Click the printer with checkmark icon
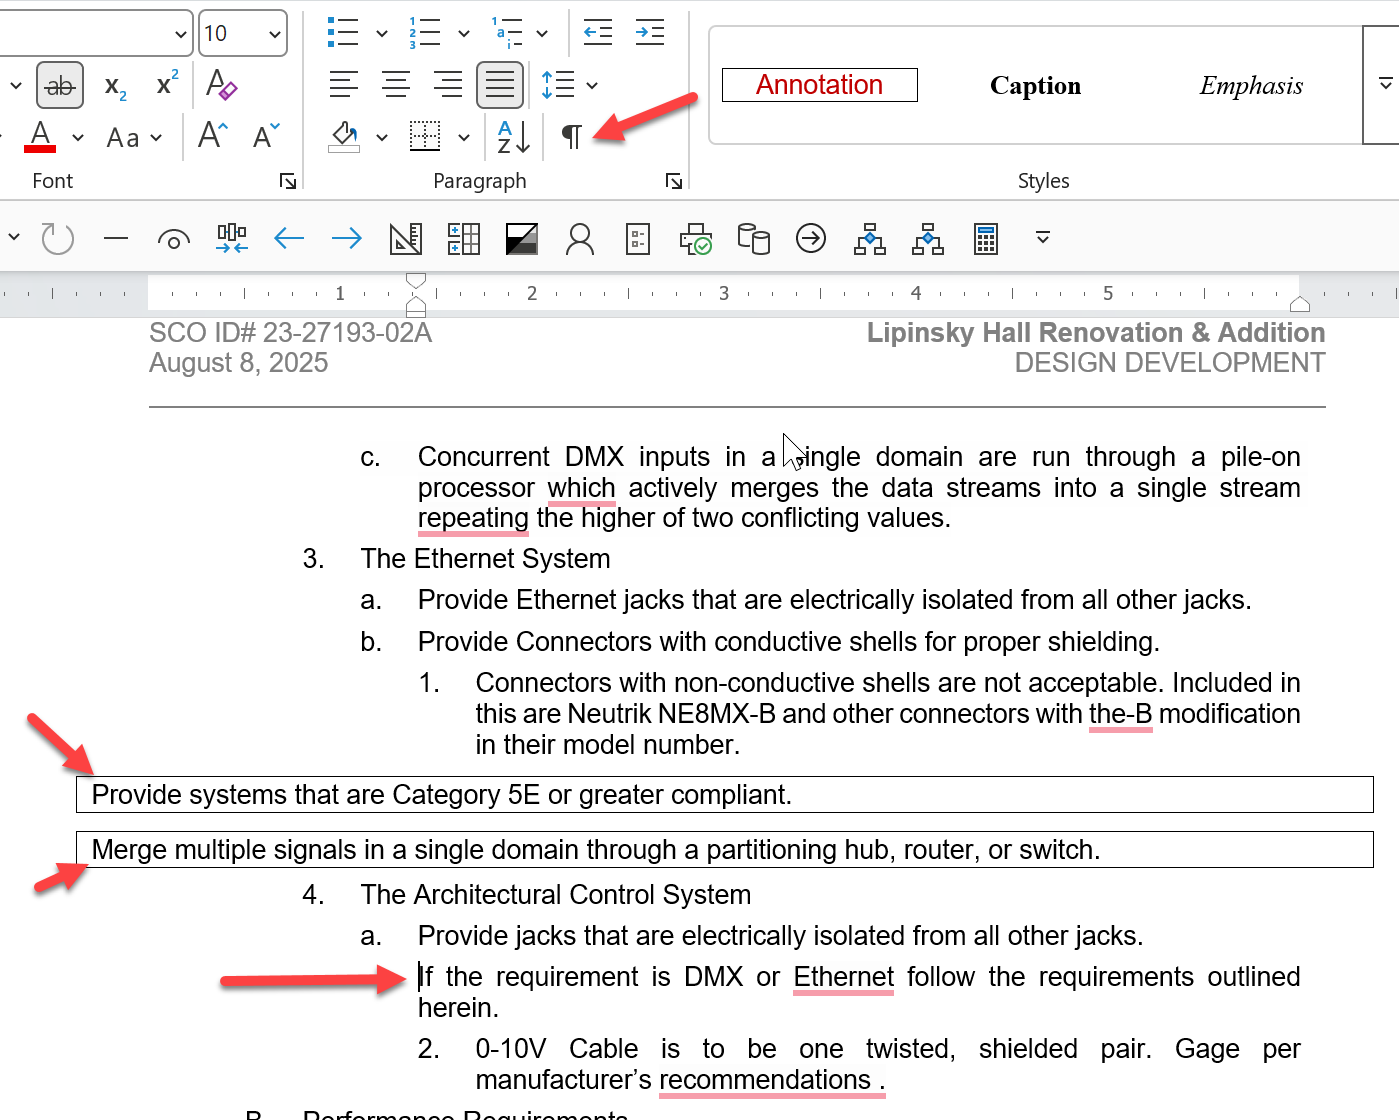 point(696,238)
